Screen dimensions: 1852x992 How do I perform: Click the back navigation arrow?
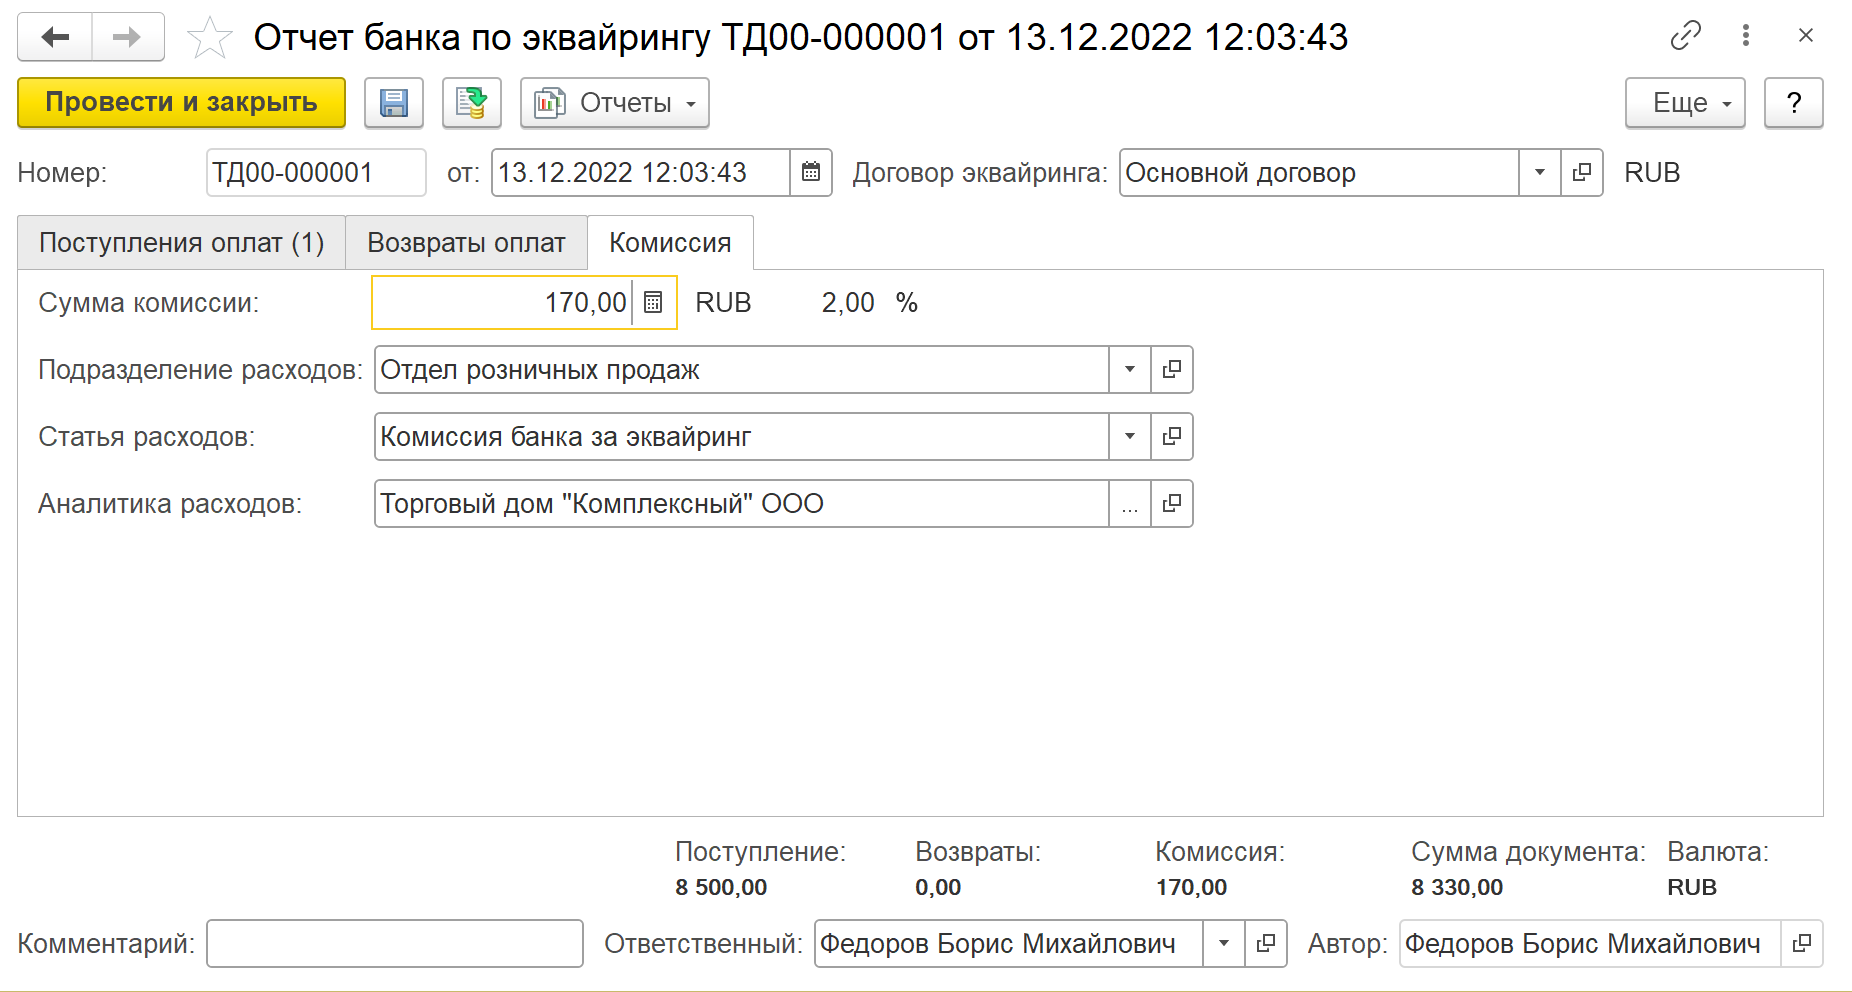pyautogui.click(x=55, y=38)
